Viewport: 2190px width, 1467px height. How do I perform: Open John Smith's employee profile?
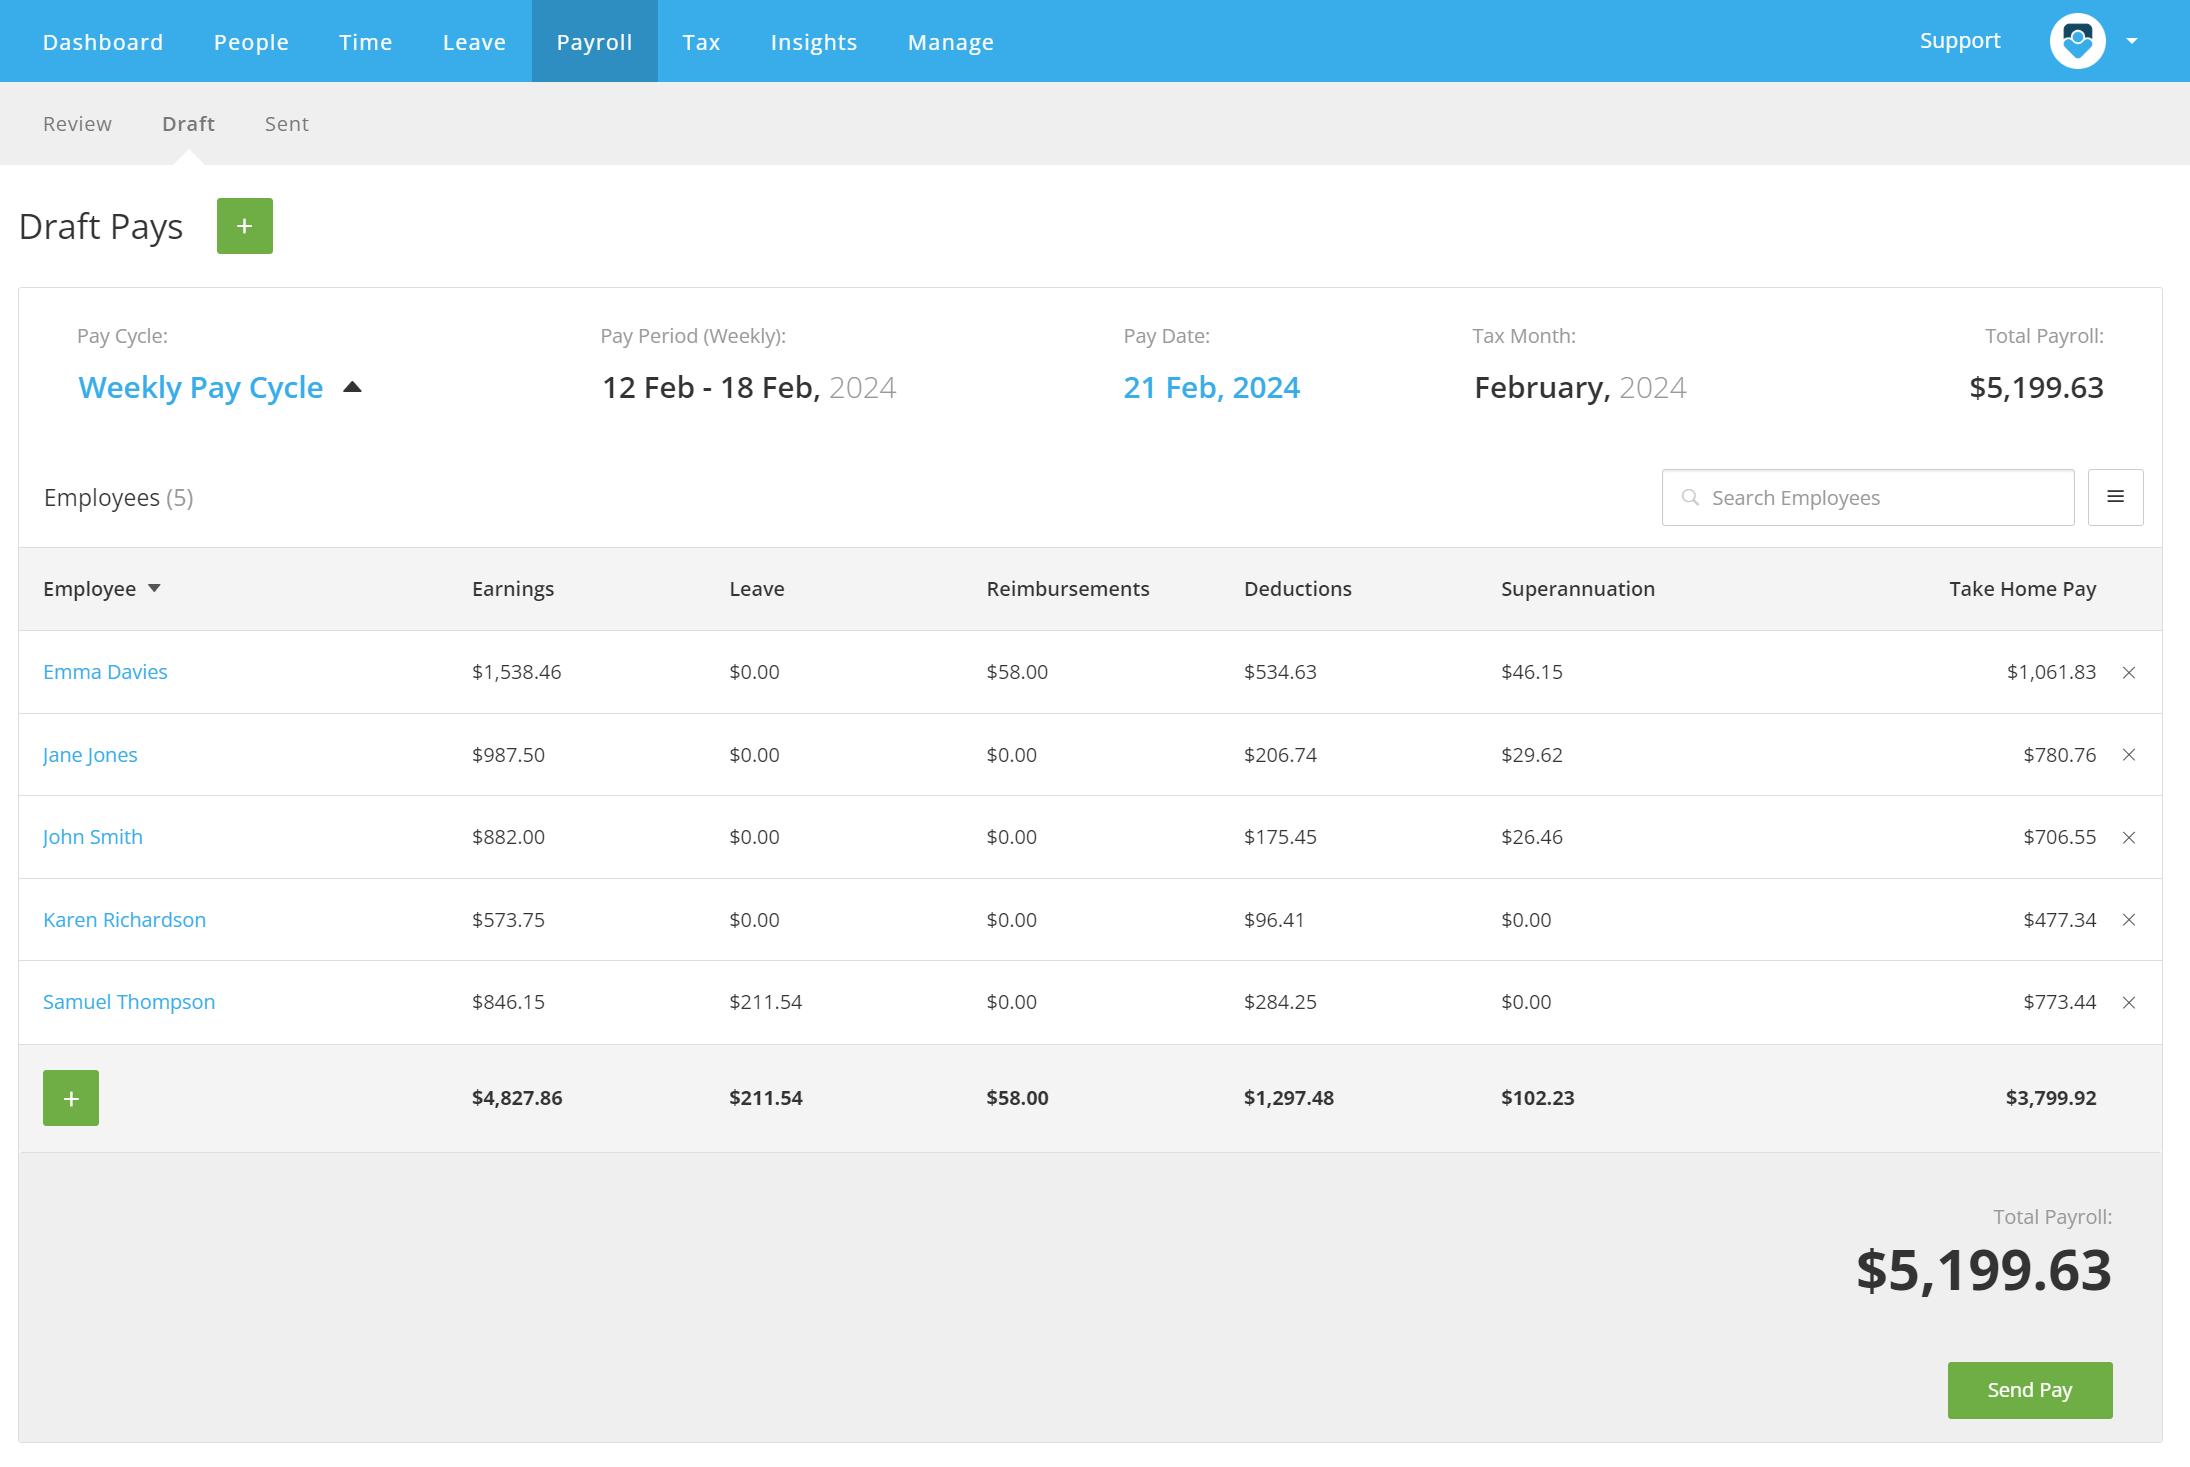pyautogui.click(x=92, y=837)
